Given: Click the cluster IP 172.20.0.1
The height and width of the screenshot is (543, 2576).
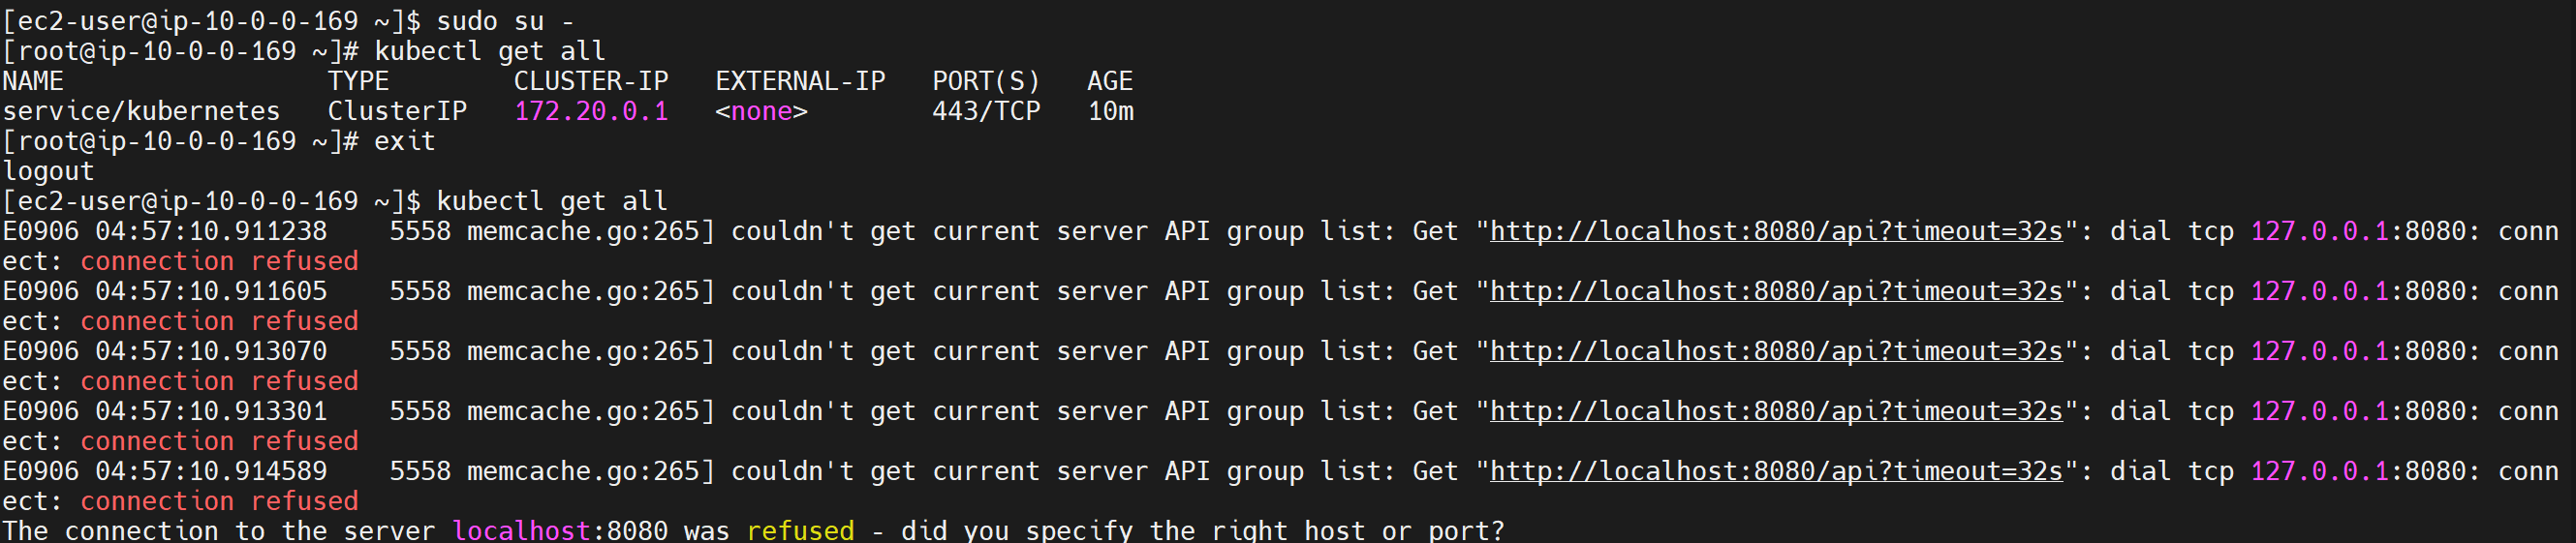Looking at the screenshot, I should [591, 111].
